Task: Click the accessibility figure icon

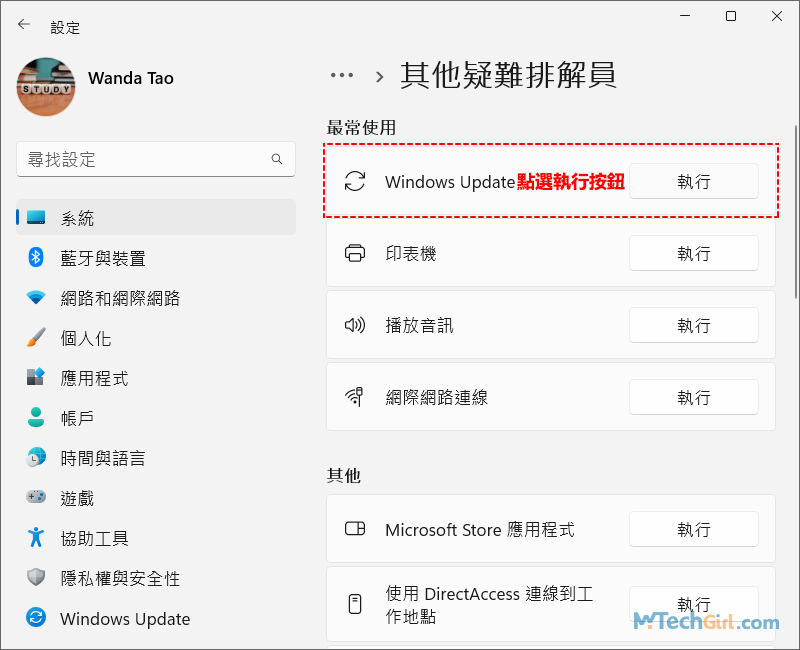Action: click(36, 538)
